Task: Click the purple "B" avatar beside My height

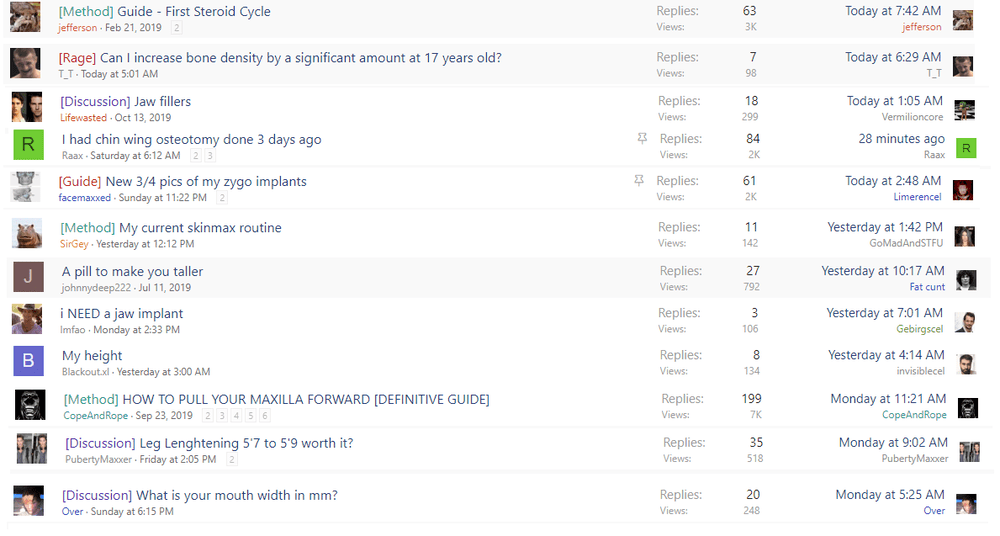Action: pyautogui.click(x=28, y=361)
